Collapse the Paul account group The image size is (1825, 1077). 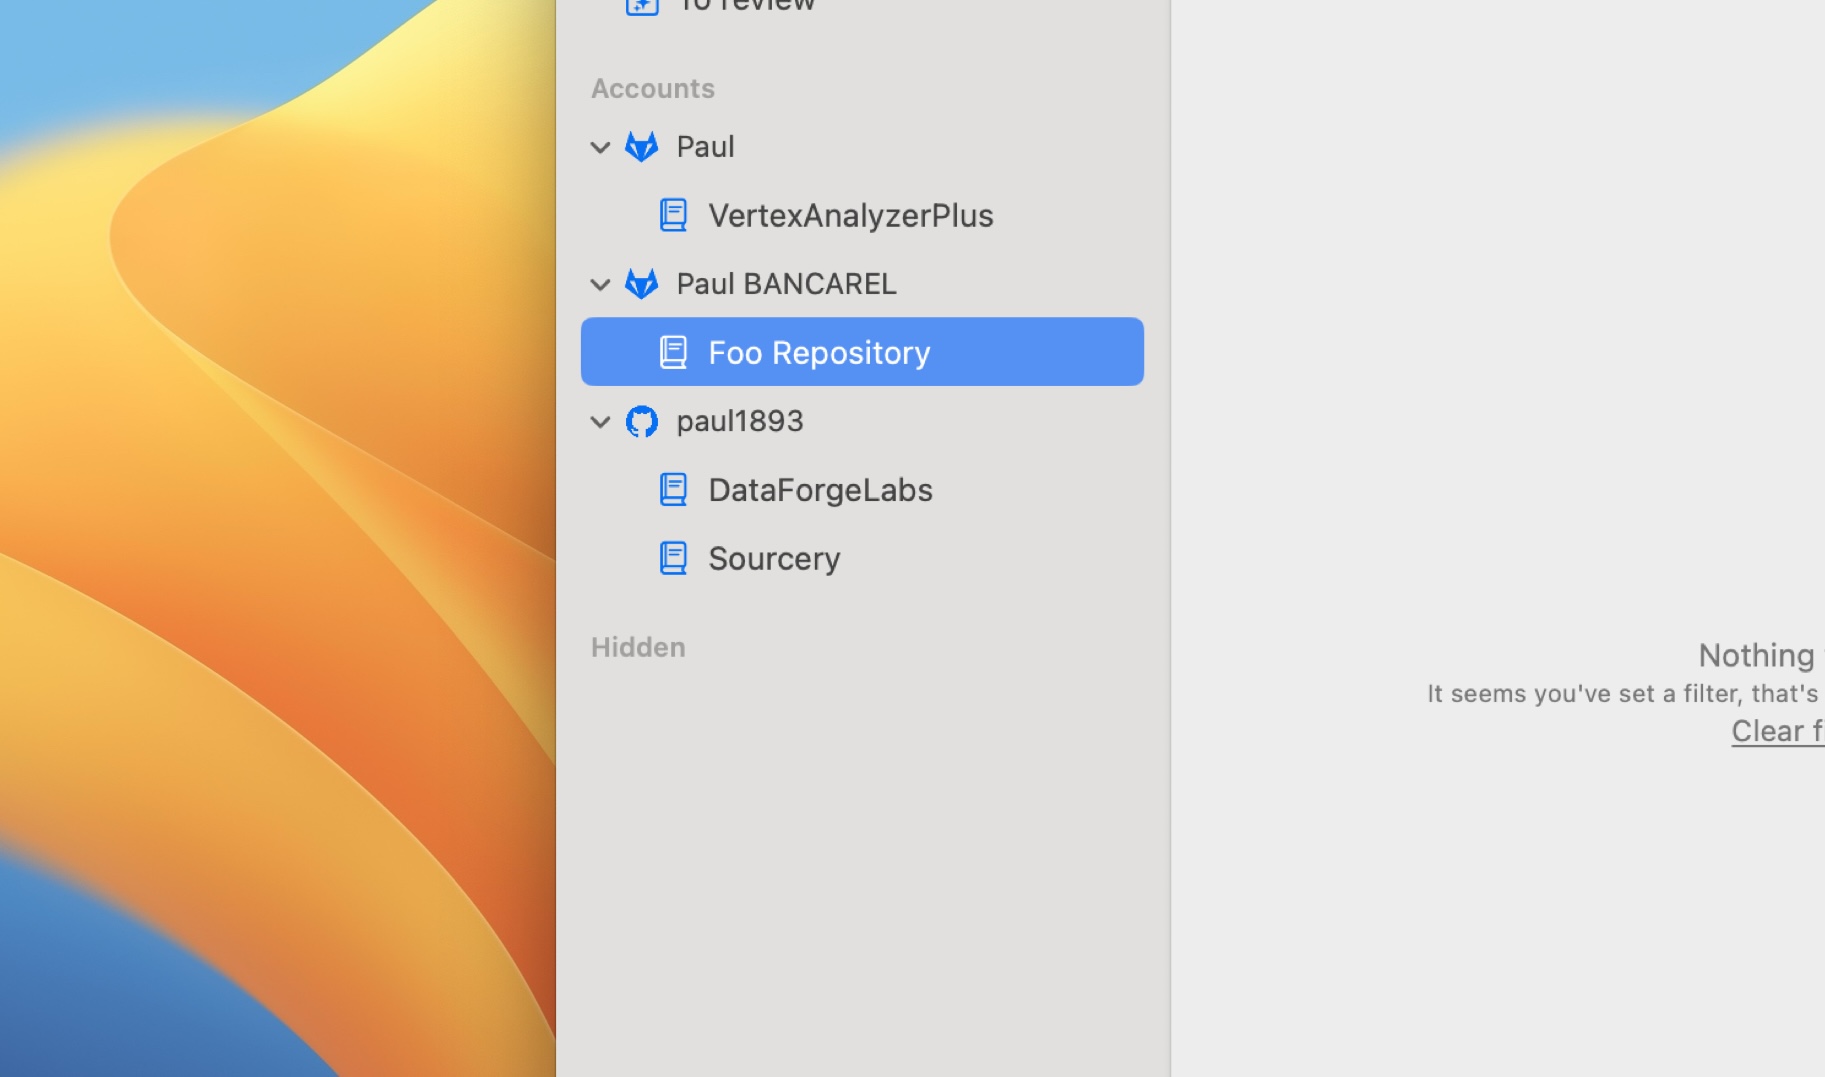coord(600,147)
